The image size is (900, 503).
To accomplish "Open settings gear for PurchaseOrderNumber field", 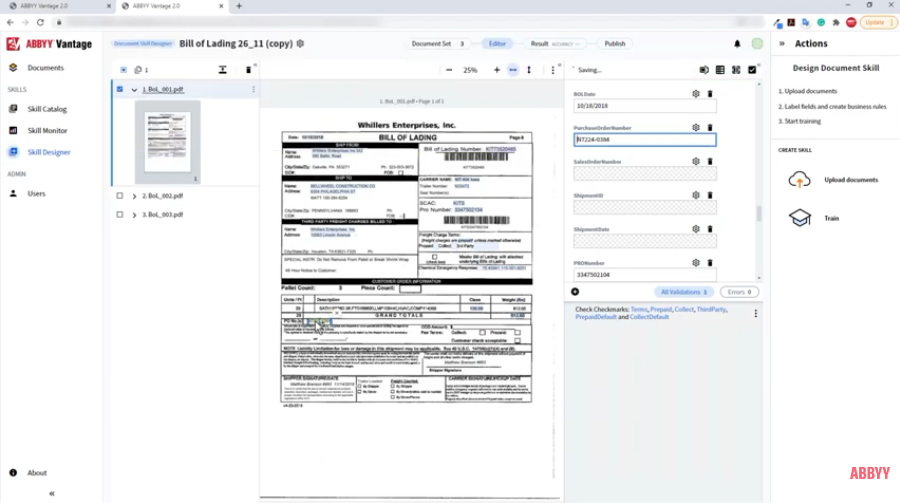I will (x=696, y=127).
